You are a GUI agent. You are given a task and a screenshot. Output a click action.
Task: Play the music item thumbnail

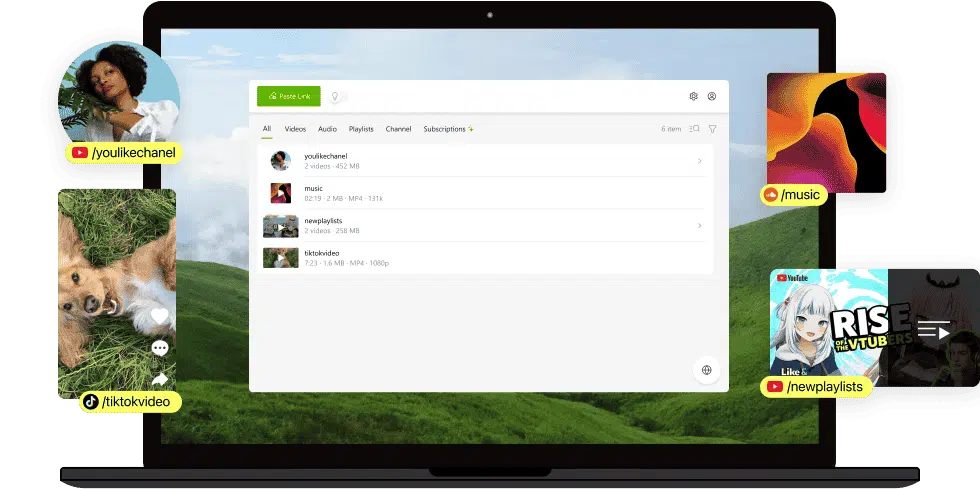pos(281,193)
